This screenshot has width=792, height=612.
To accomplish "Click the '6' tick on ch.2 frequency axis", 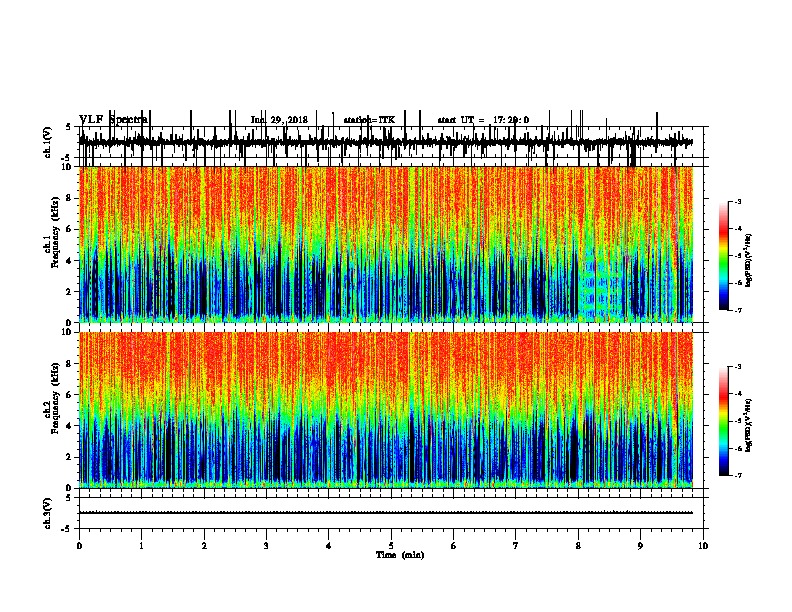I will (70, 394).
